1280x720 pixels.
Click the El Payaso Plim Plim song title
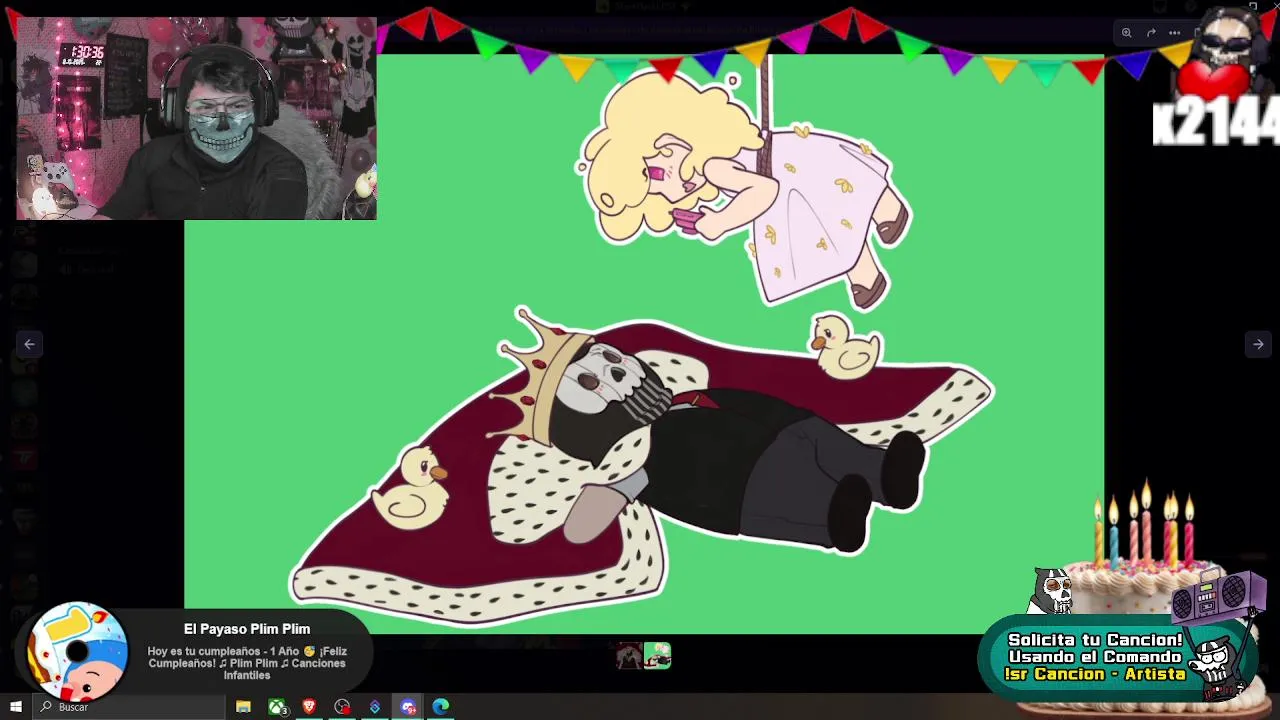pyautogui.click(x=247, y=629)
